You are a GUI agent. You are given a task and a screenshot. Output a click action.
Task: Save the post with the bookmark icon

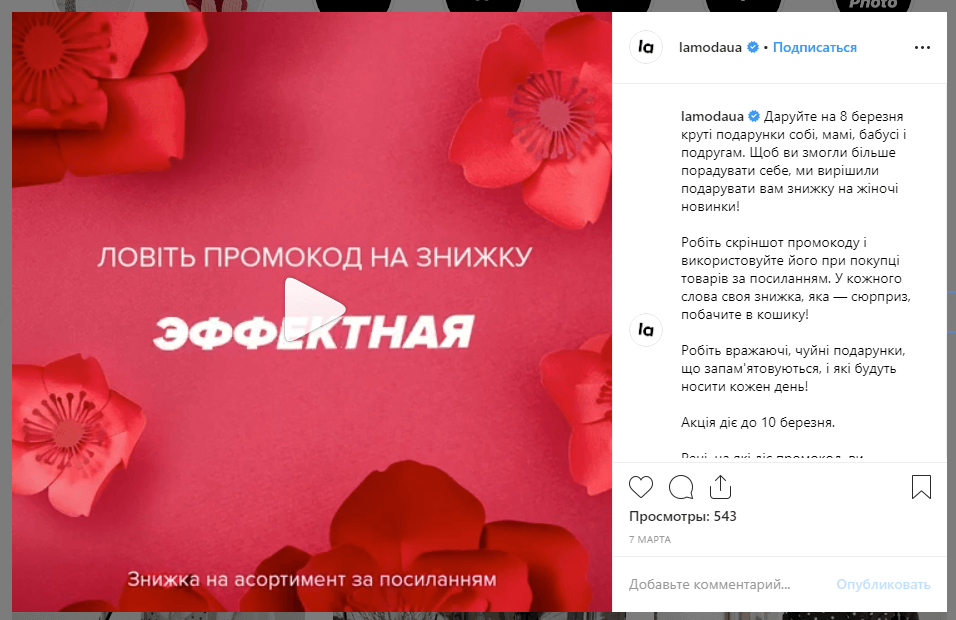(921, 487)
